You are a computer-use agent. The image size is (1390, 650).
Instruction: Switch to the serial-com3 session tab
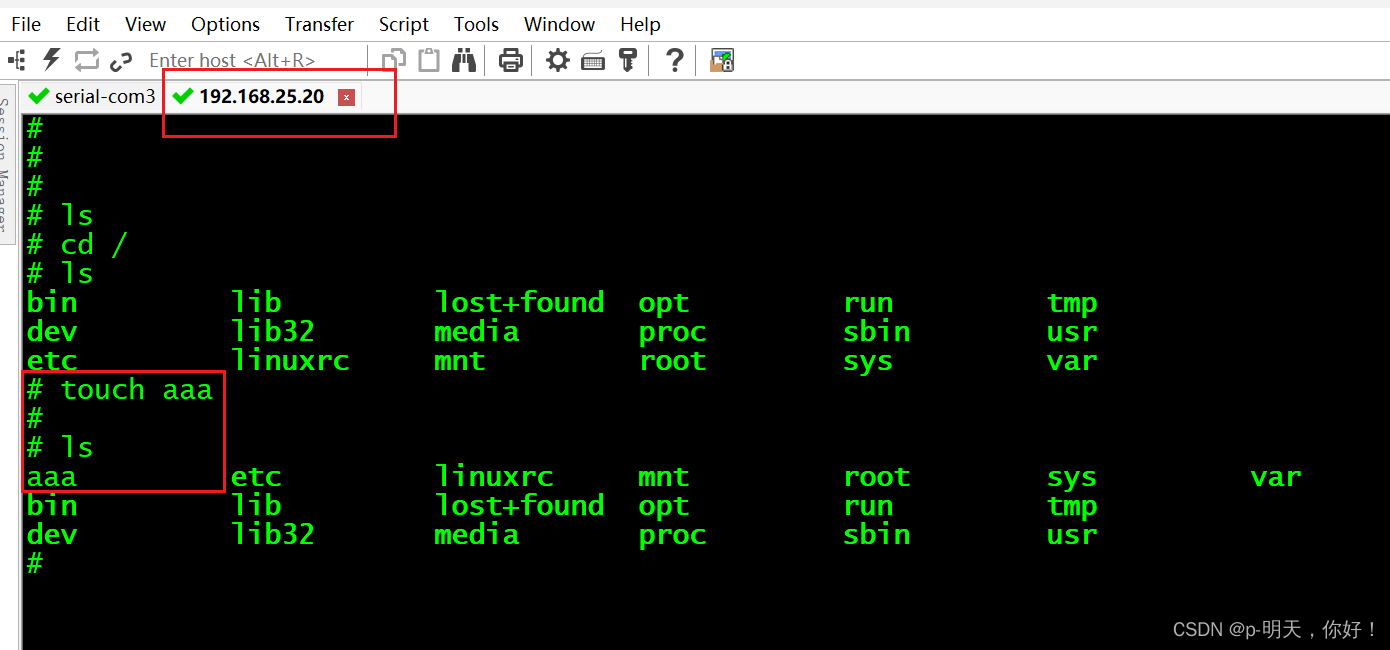pos(91,97)
